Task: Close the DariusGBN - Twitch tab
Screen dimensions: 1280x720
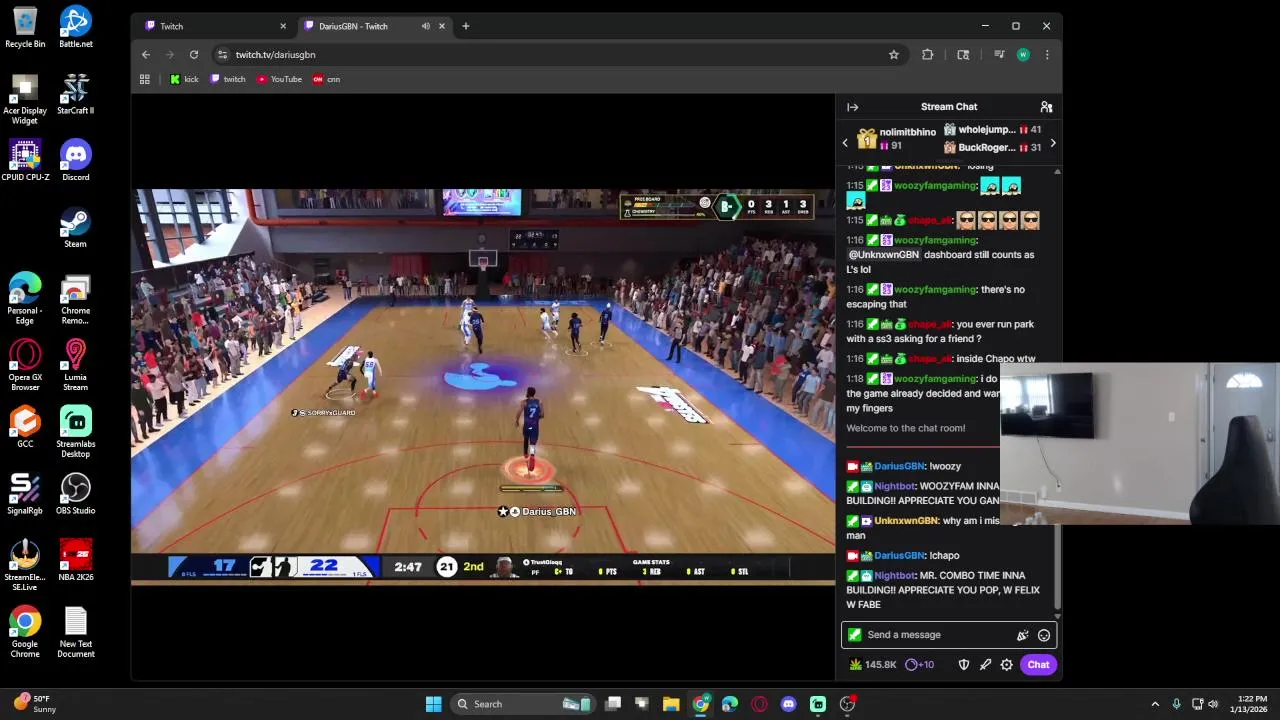Action: coord(442,26)
